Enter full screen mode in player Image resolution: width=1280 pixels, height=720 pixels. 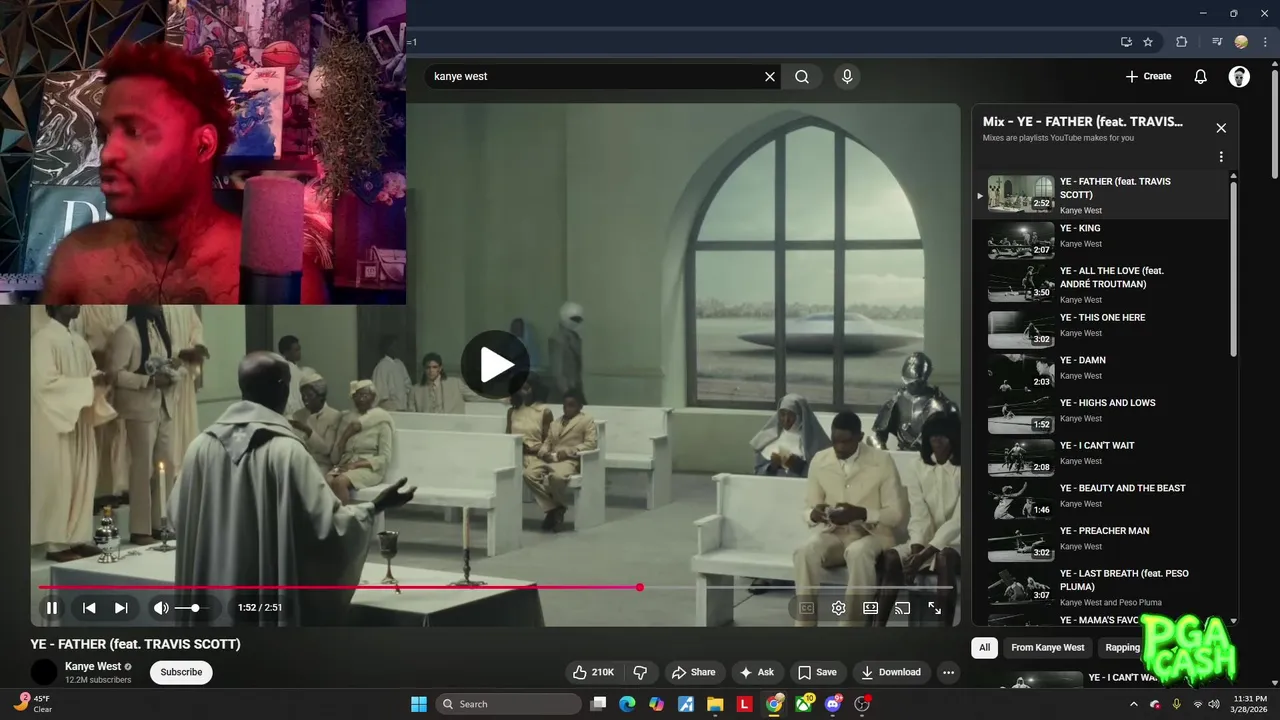point(934,608)
